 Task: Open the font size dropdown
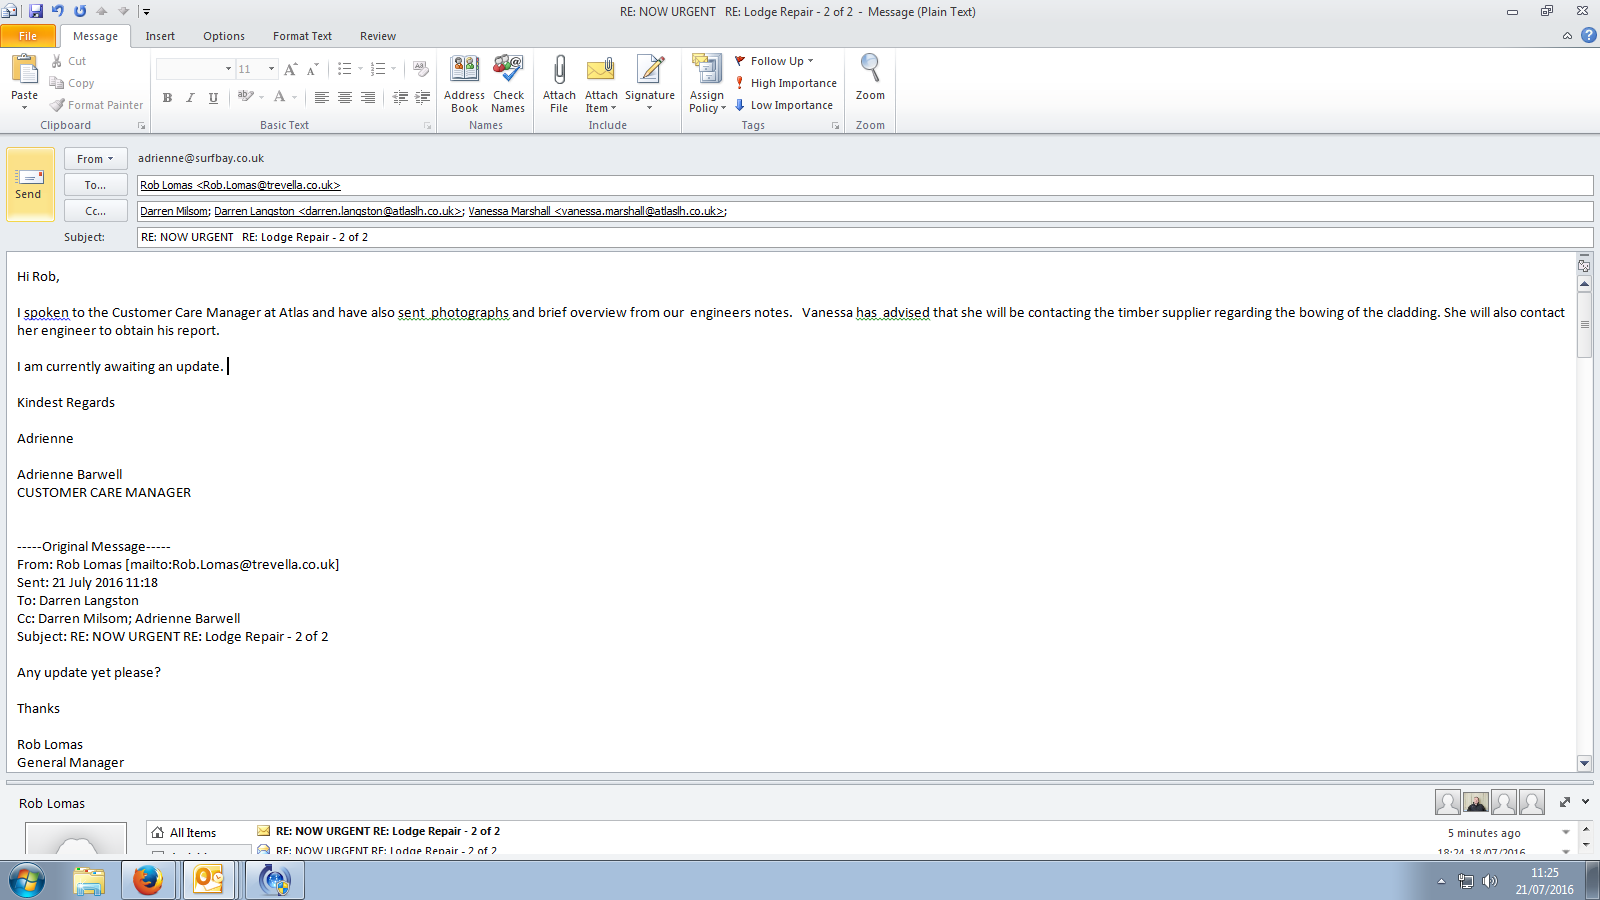(x=271, y=69)
